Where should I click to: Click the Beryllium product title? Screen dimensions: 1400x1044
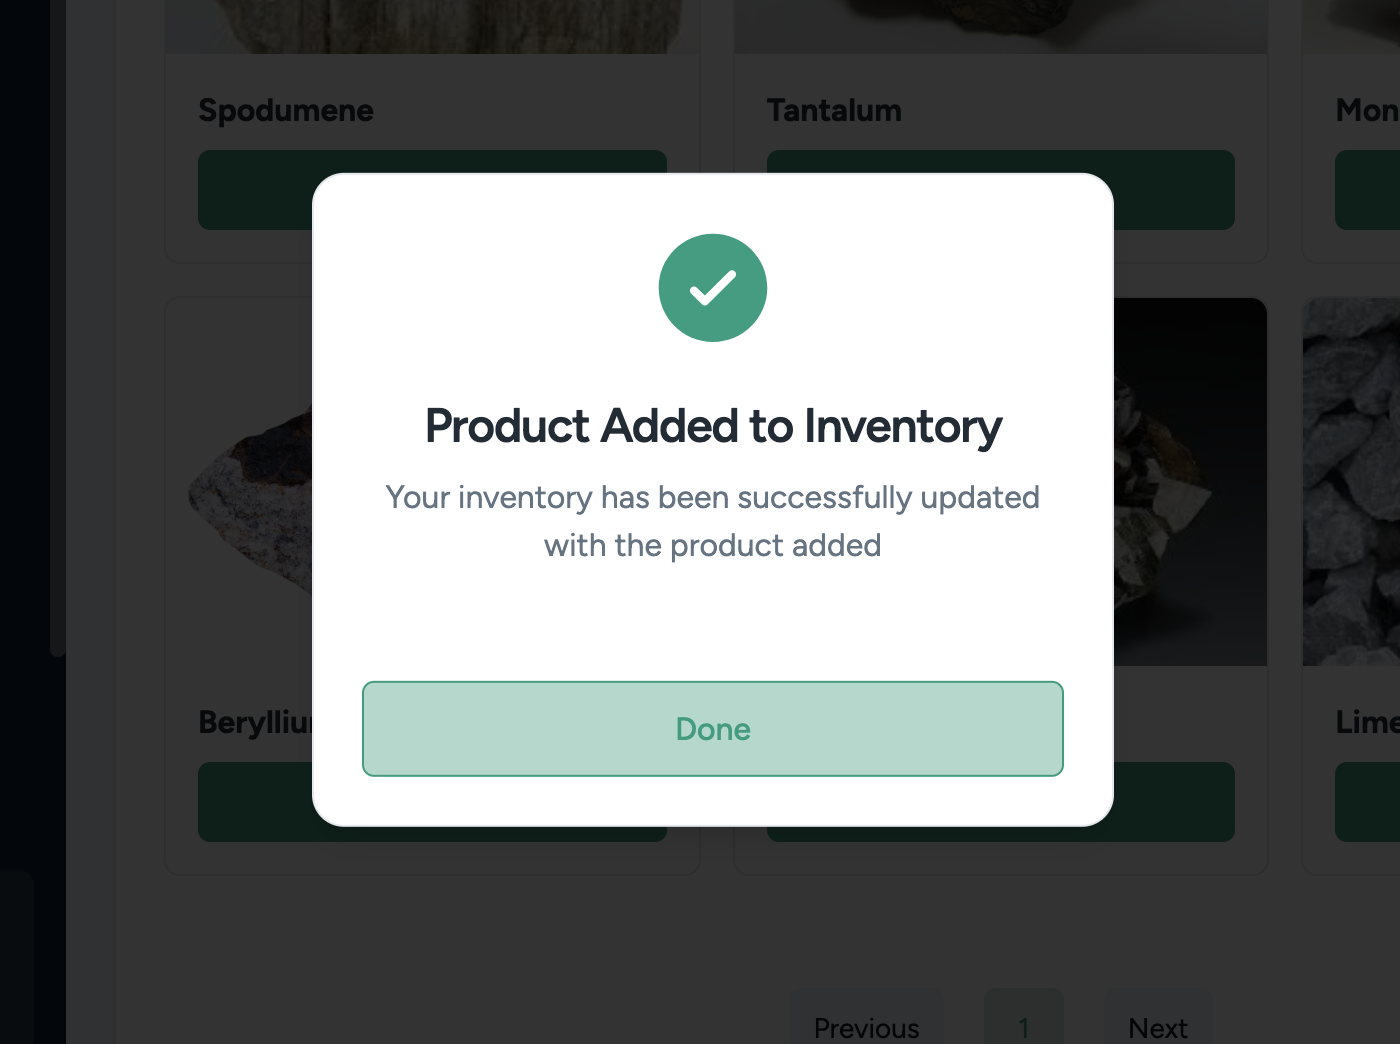(256, 722)
